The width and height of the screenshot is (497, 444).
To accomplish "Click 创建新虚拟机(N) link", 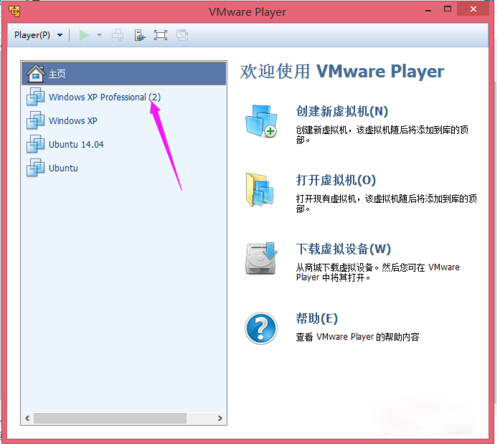I will click(342, 111).
